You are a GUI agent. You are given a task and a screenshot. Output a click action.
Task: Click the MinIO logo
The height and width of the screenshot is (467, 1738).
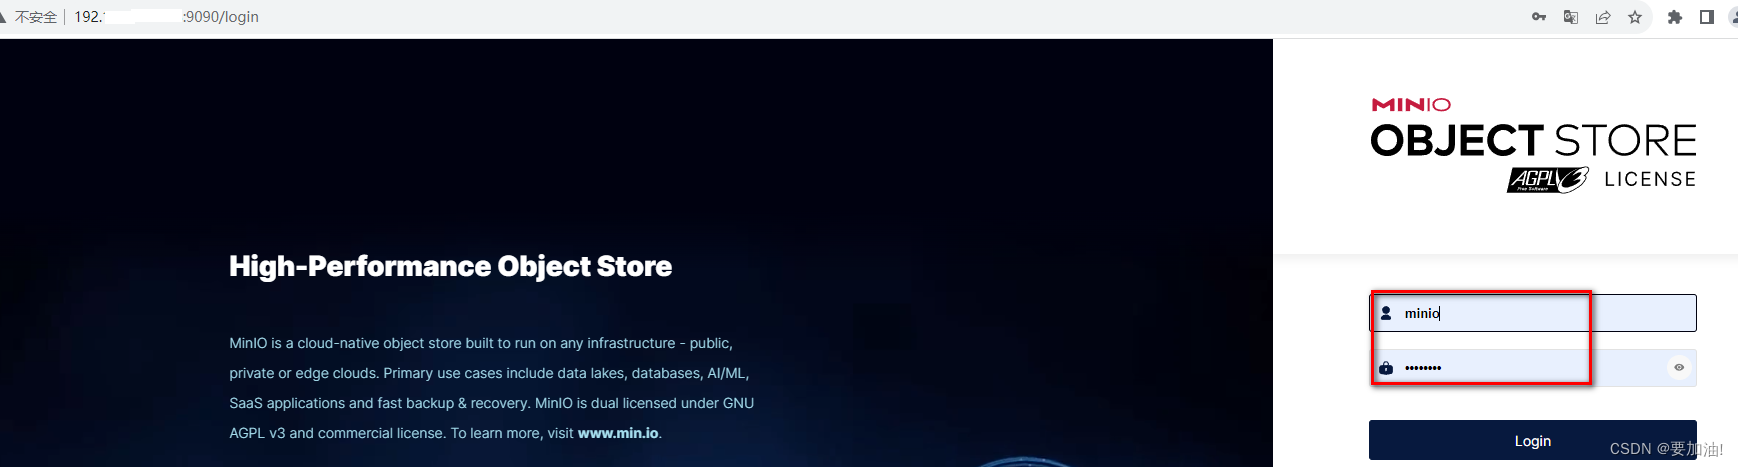(x=1411, y=105)
